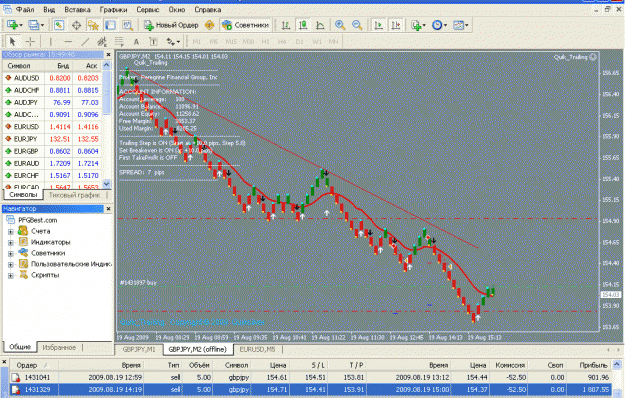Select the Horizontal Line drawing tool
Screen dimensions: 625x398
68,41
